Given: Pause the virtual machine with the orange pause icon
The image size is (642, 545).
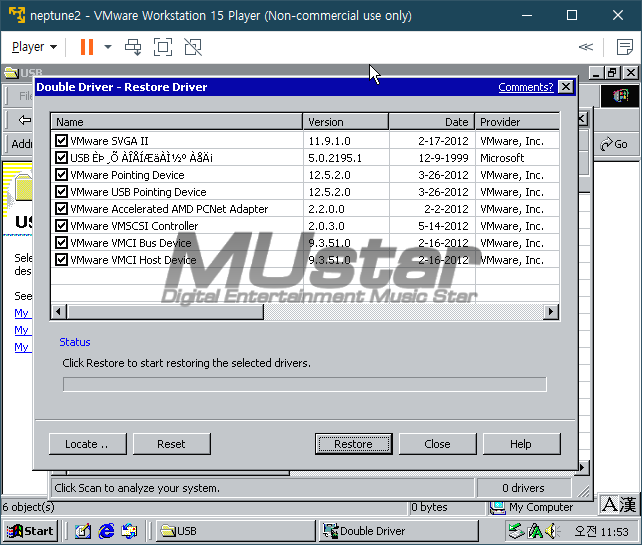Looking at the screenshot, I should [x=86, y=47].
